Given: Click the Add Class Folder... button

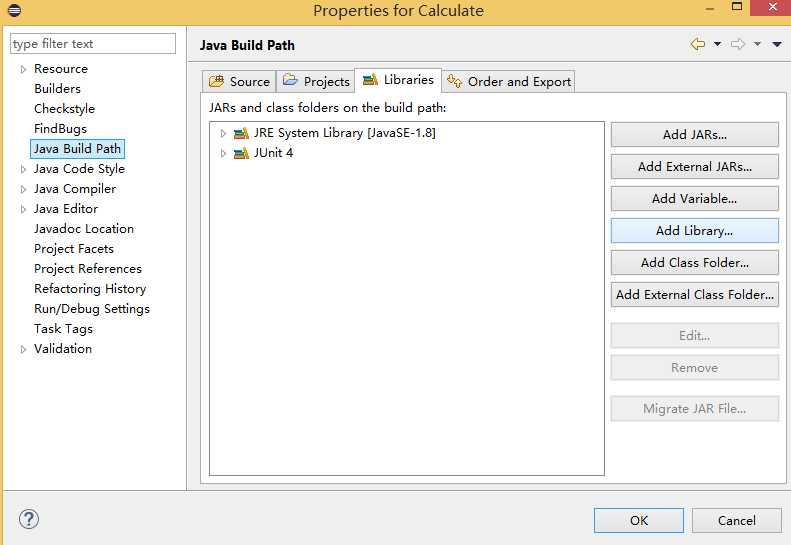Looking at the screenshot, I should [695, 262].
